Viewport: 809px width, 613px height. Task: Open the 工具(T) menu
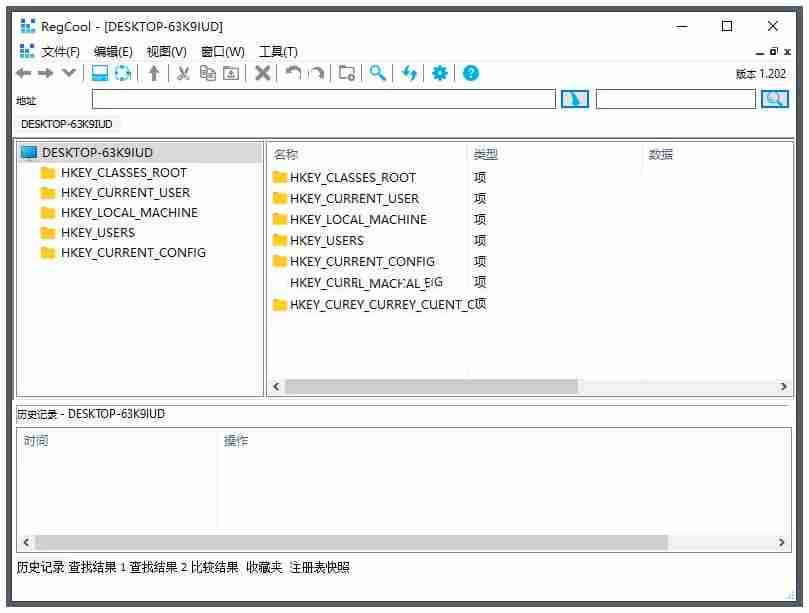(x=278, y=52)
